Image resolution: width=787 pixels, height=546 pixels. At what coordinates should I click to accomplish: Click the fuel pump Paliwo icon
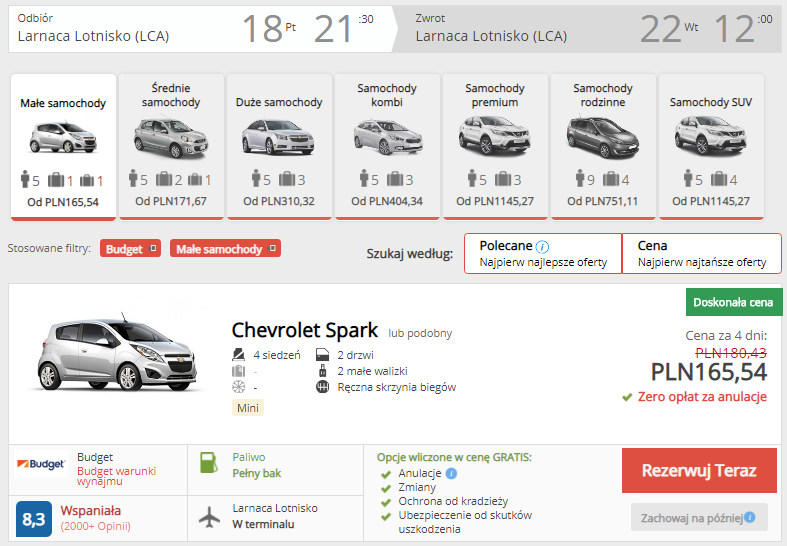208,463
